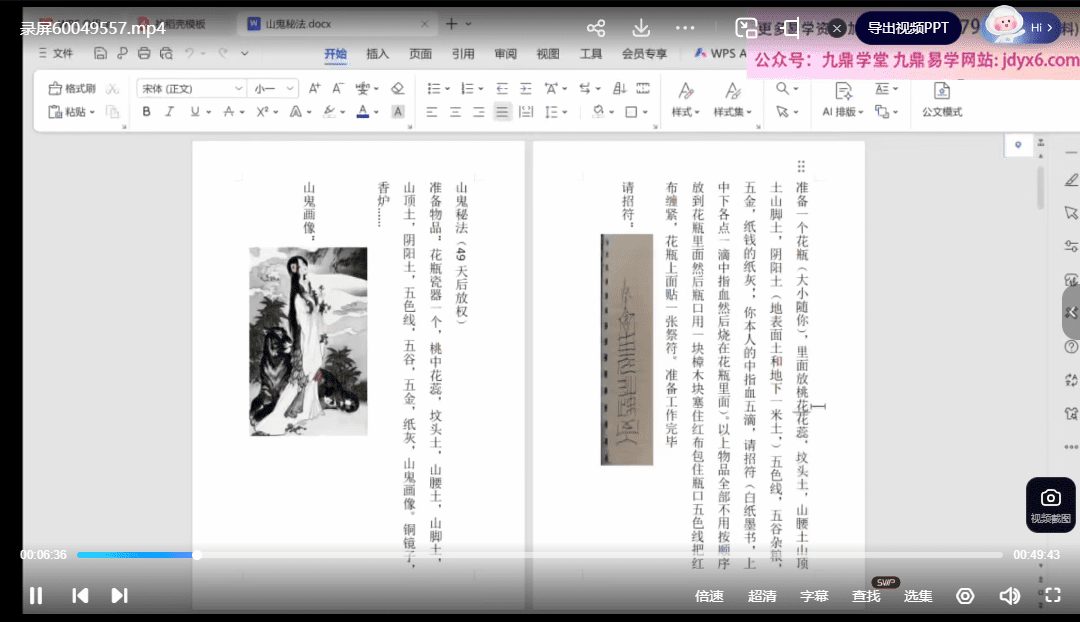1080x622 pixels.
Task: Click the share icon in player header
Action: 596,28
